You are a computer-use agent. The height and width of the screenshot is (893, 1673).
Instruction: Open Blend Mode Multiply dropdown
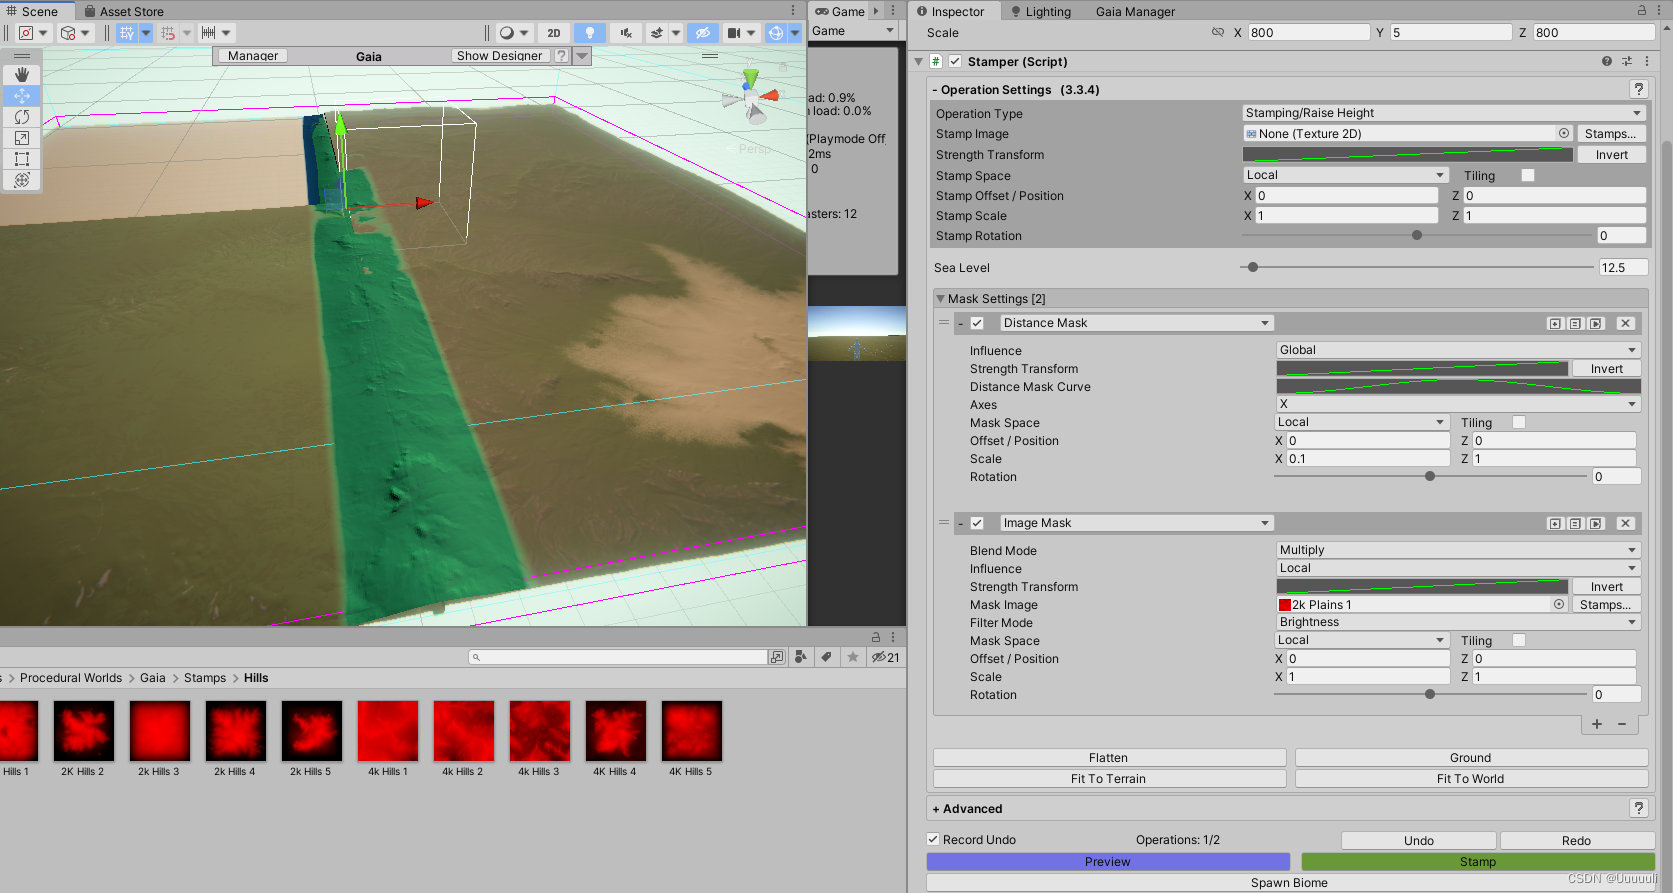tap(1458, 550)
